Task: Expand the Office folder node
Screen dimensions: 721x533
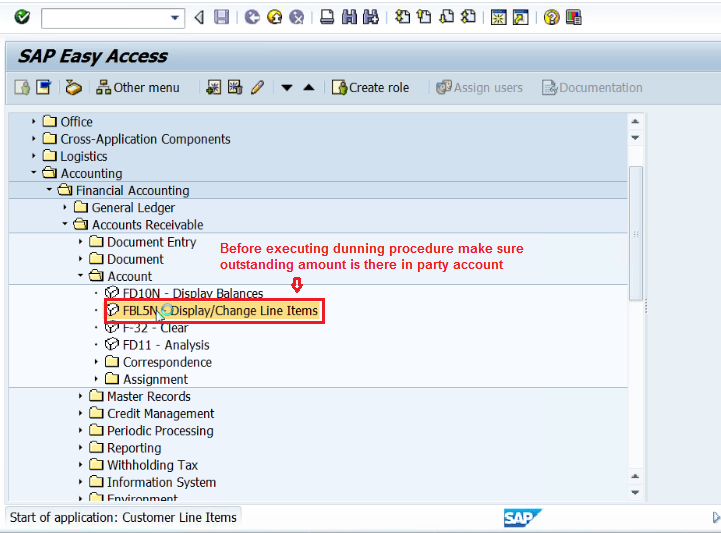Action: point(34,121)
